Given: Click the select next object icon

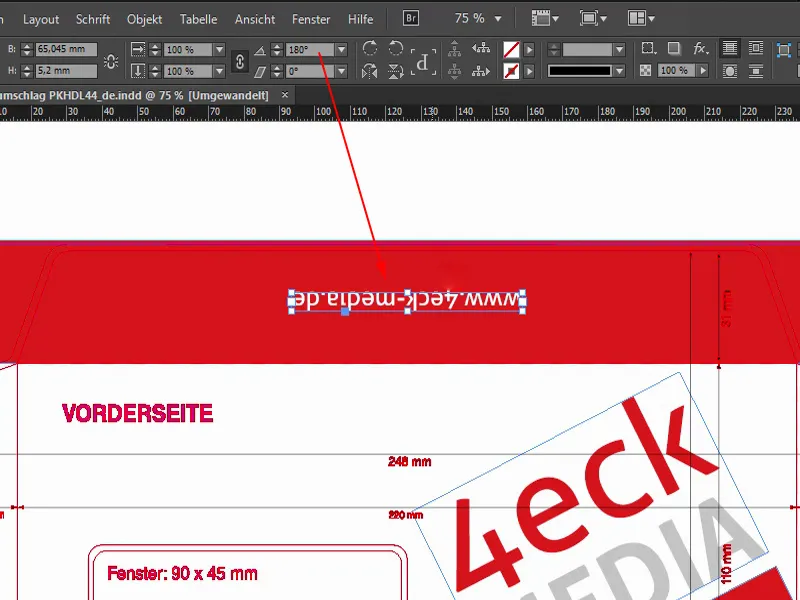Looking at the screenshot, I should [x=481, y=71].
